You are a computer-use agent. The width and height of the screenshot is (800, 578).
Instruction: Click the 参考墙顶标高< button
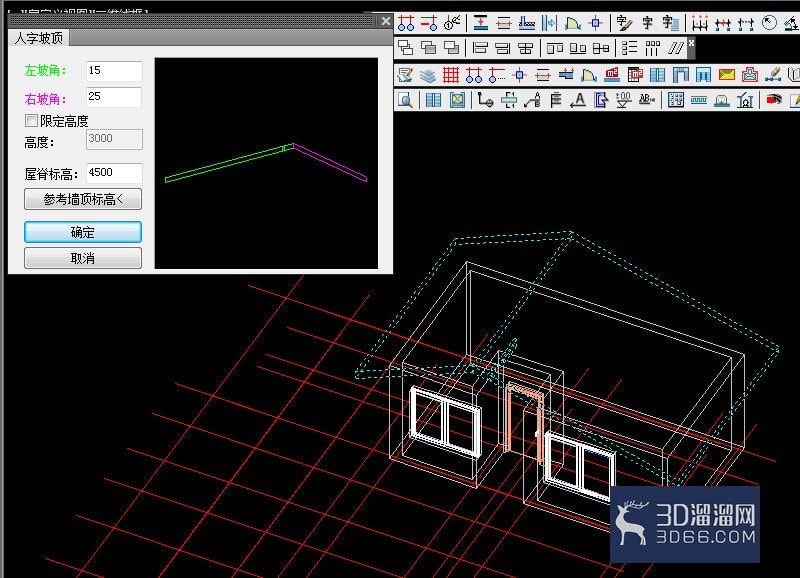coord(83,199)
